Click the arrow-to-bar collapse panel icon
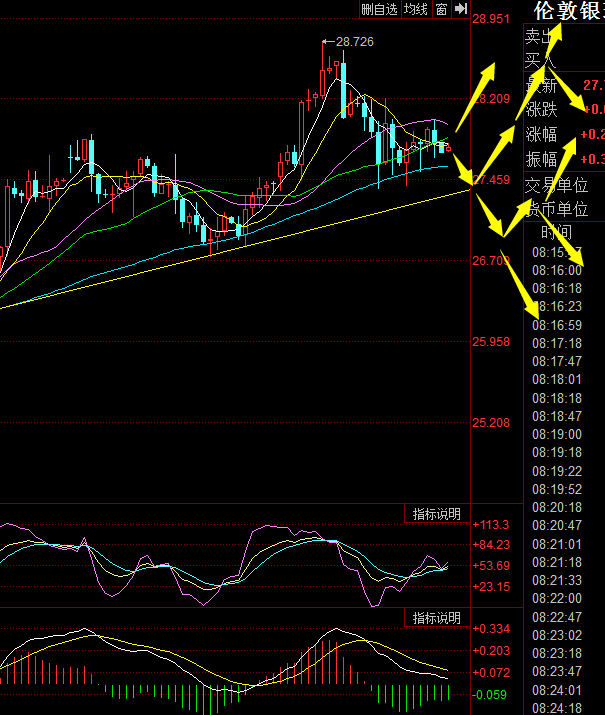The width and height of the screenshot is (605, 715). tap(461, 9)
